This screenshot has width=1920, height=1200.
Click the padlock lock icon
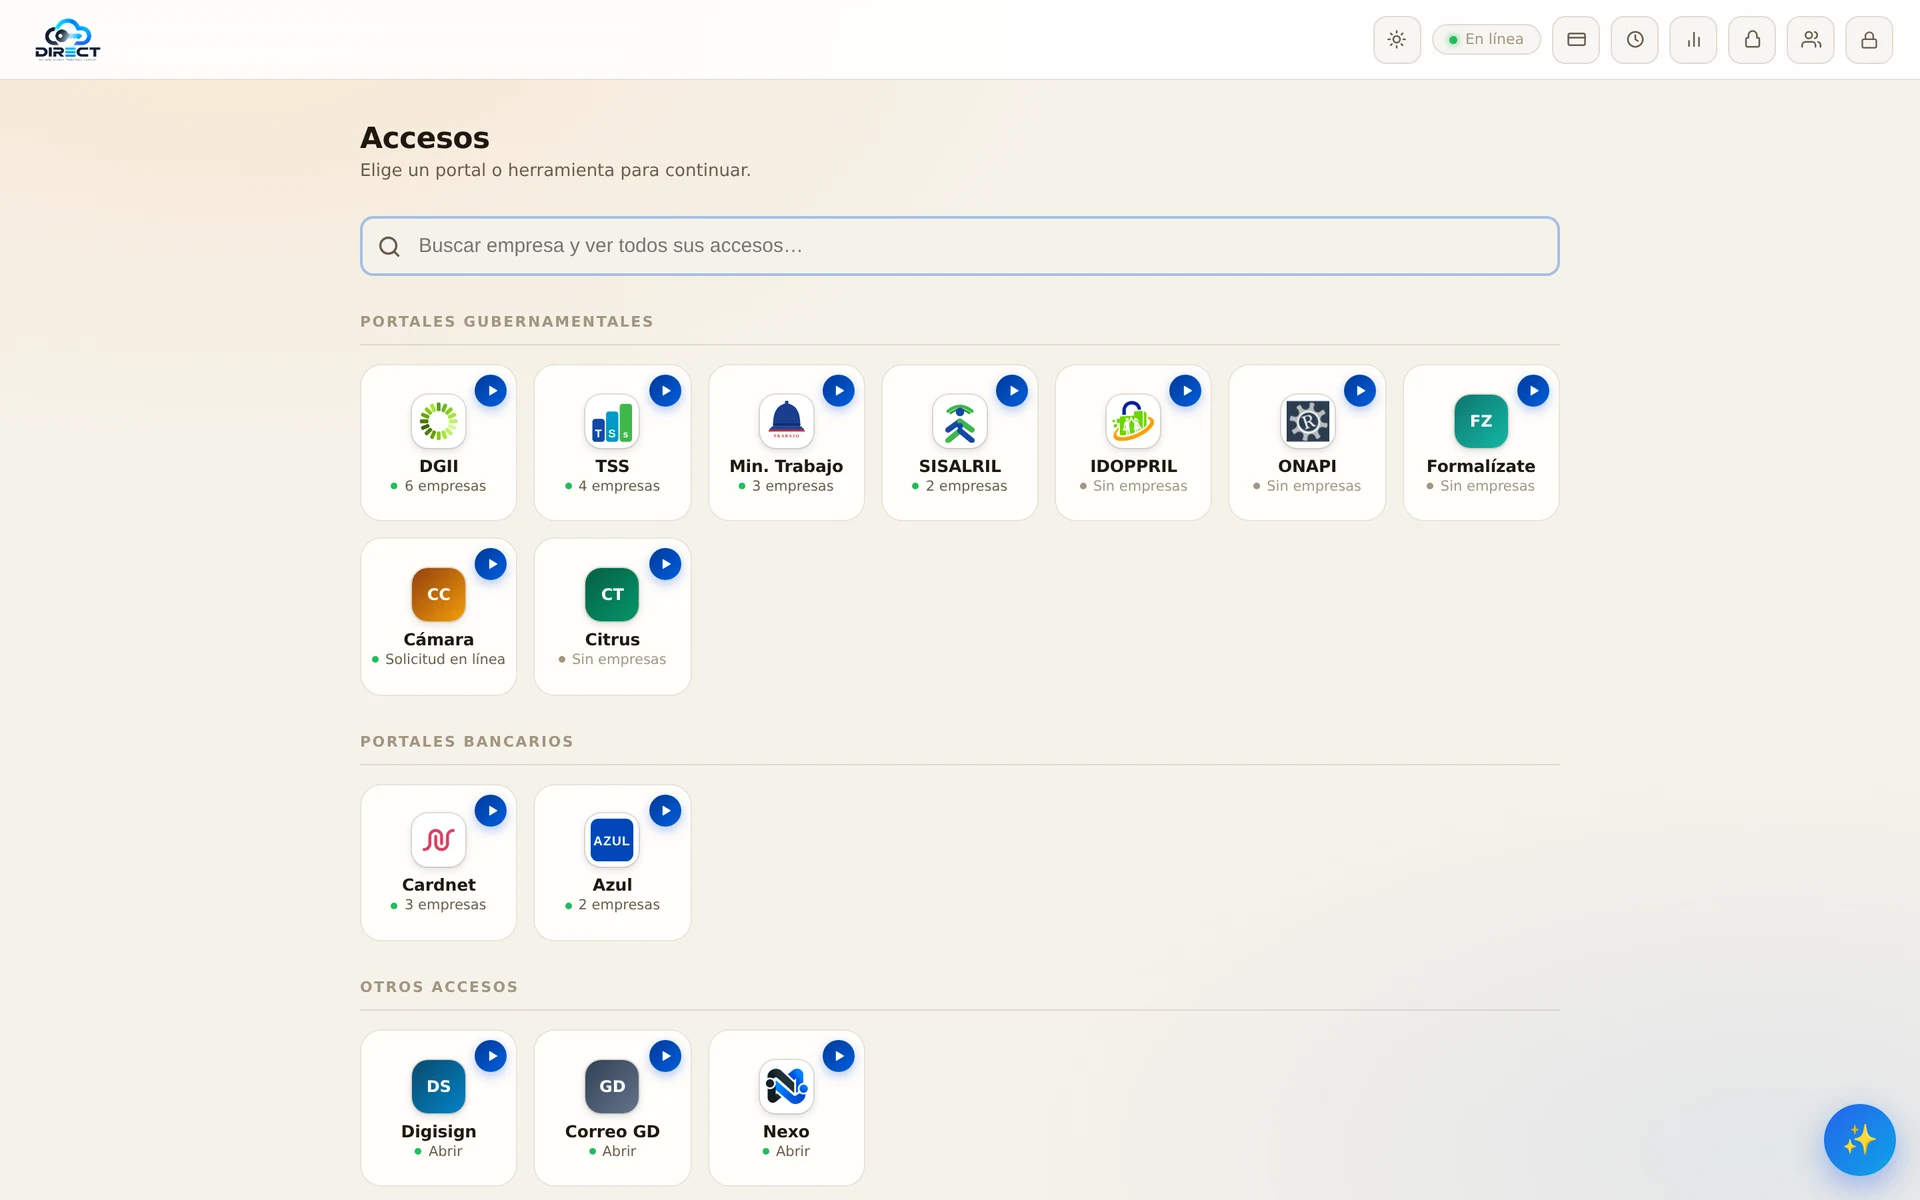pos(1869,40)
